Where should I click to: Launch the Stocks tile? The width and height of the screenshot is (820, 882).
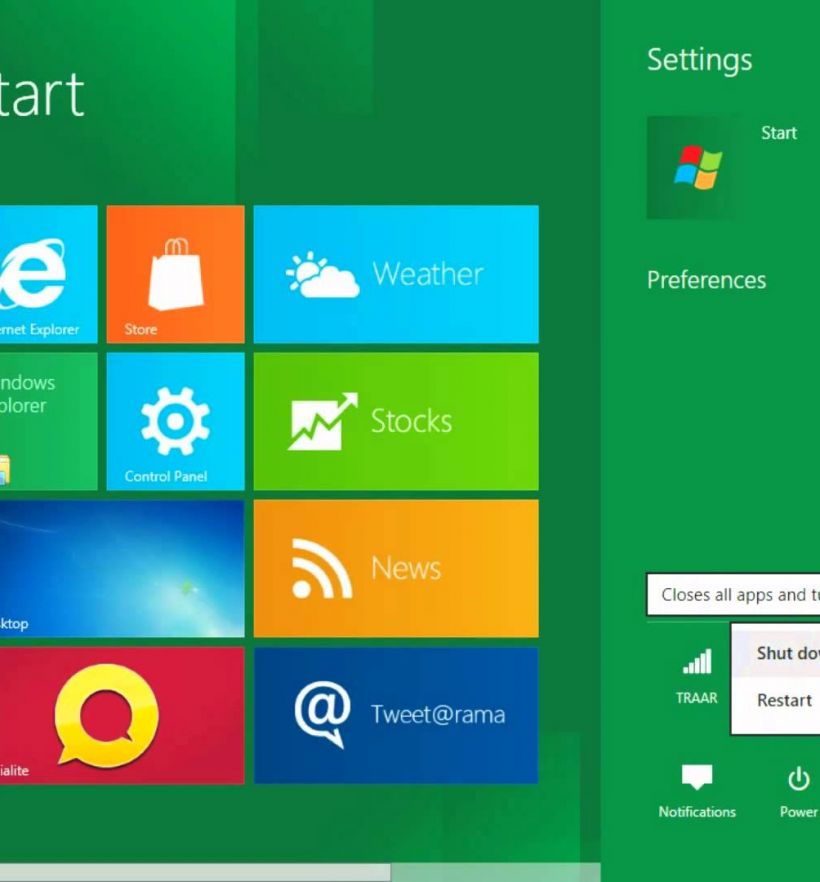pyautogui.click(x=396, y=421)
